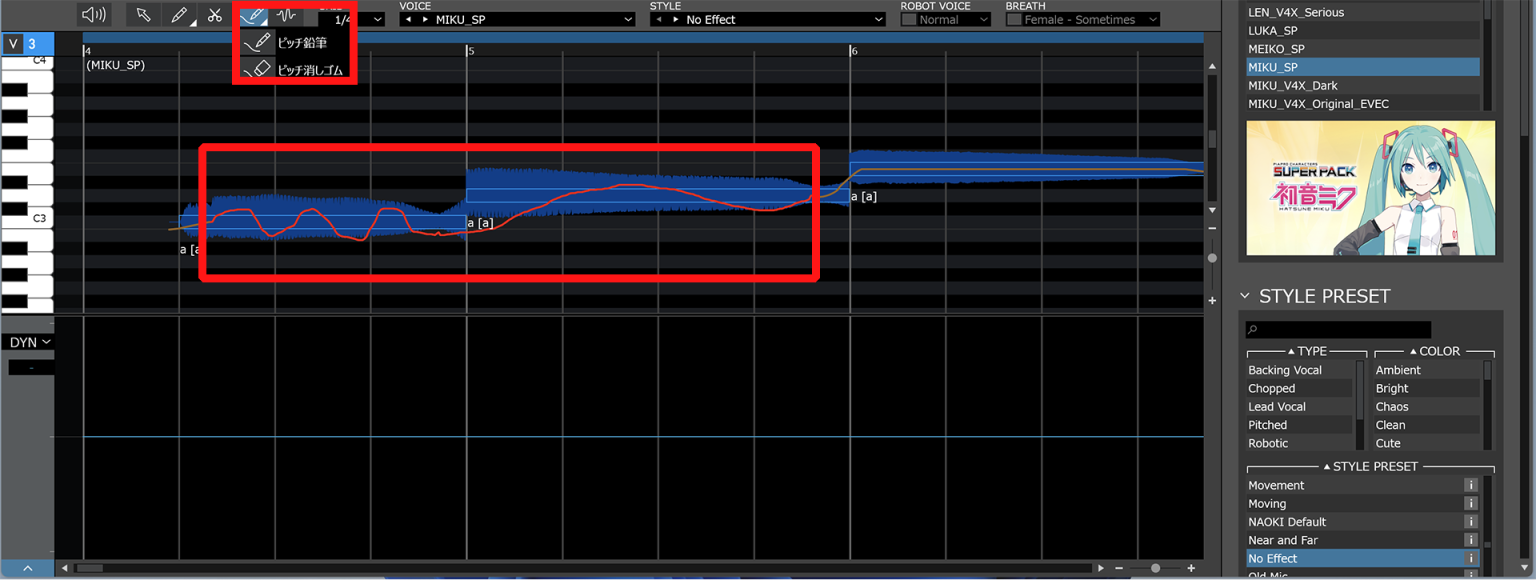Open the DYN parameter dropdown
The width and height of the screenshot is (1536, 580).
click(30, 342)
